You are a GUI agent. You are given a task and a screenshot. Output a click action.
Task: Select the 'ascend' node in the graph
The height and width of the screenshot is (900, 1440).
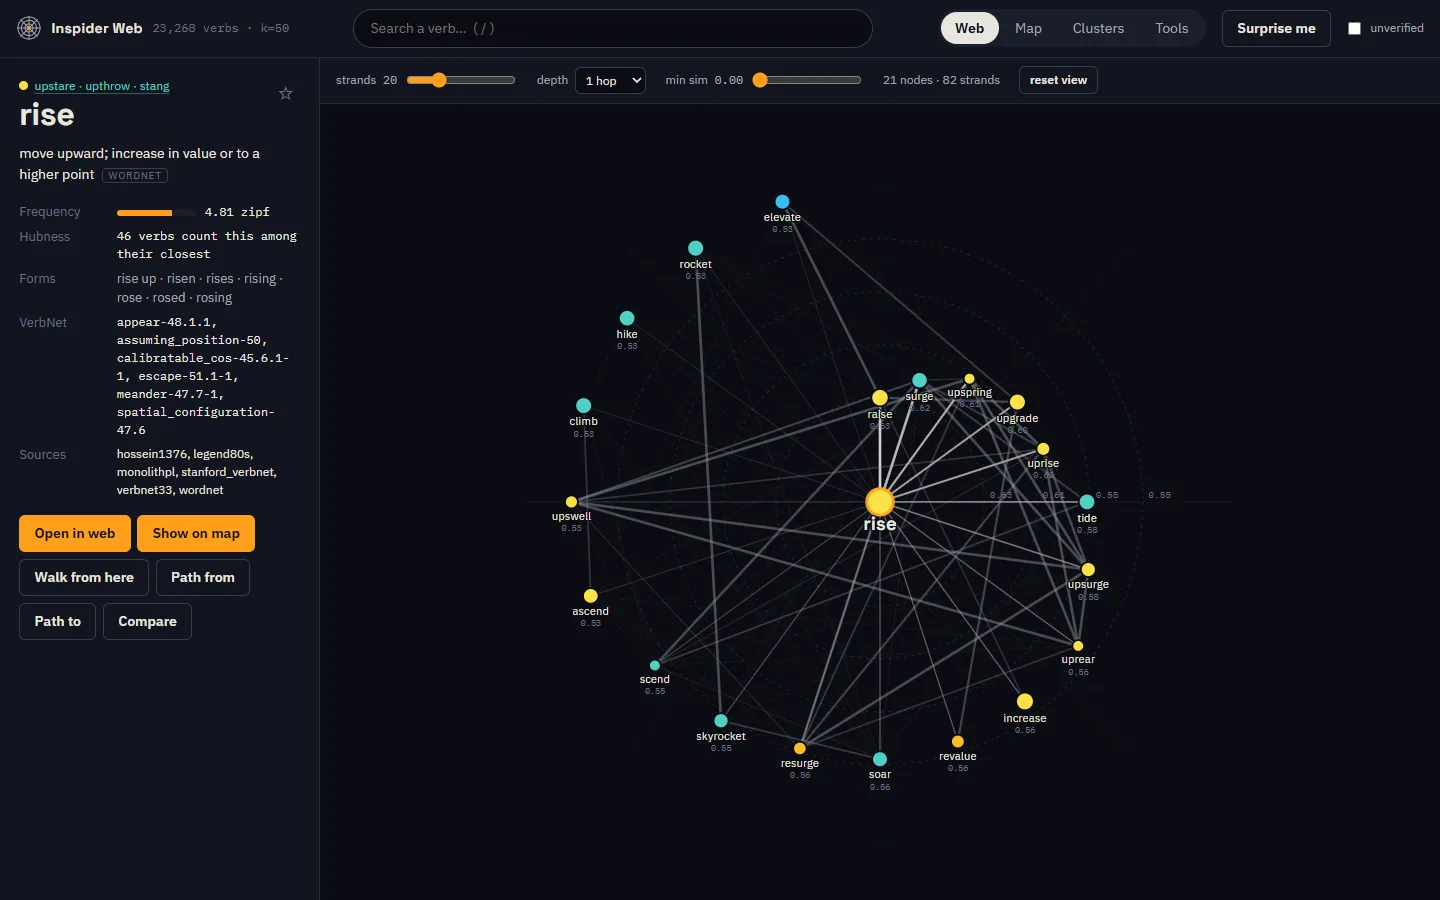click(590, 596)
